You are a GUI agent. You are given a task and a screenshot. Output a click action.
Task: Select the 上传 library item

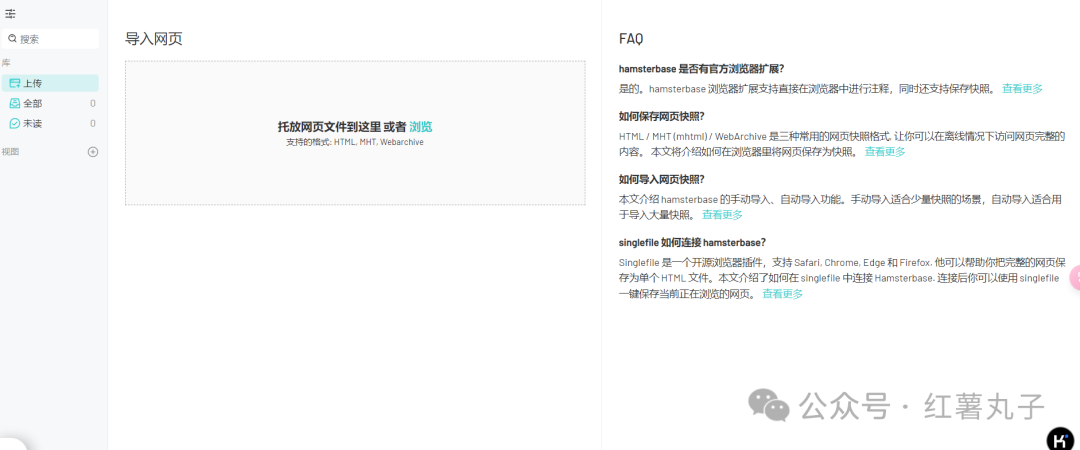coord(50,83)
